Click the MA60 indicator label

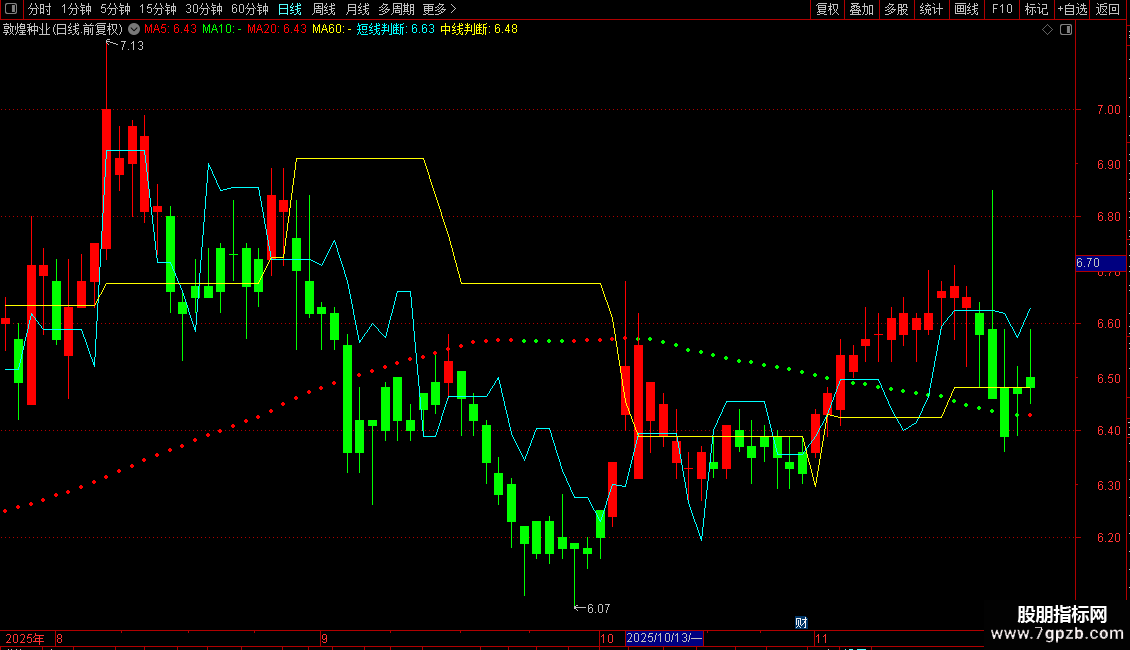click(332, 29)
